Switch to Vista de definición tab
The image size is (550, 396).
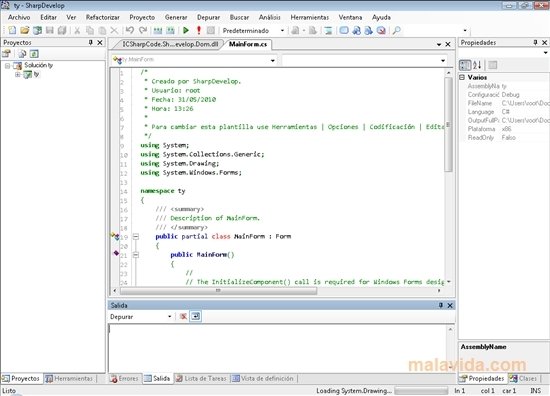263,378
